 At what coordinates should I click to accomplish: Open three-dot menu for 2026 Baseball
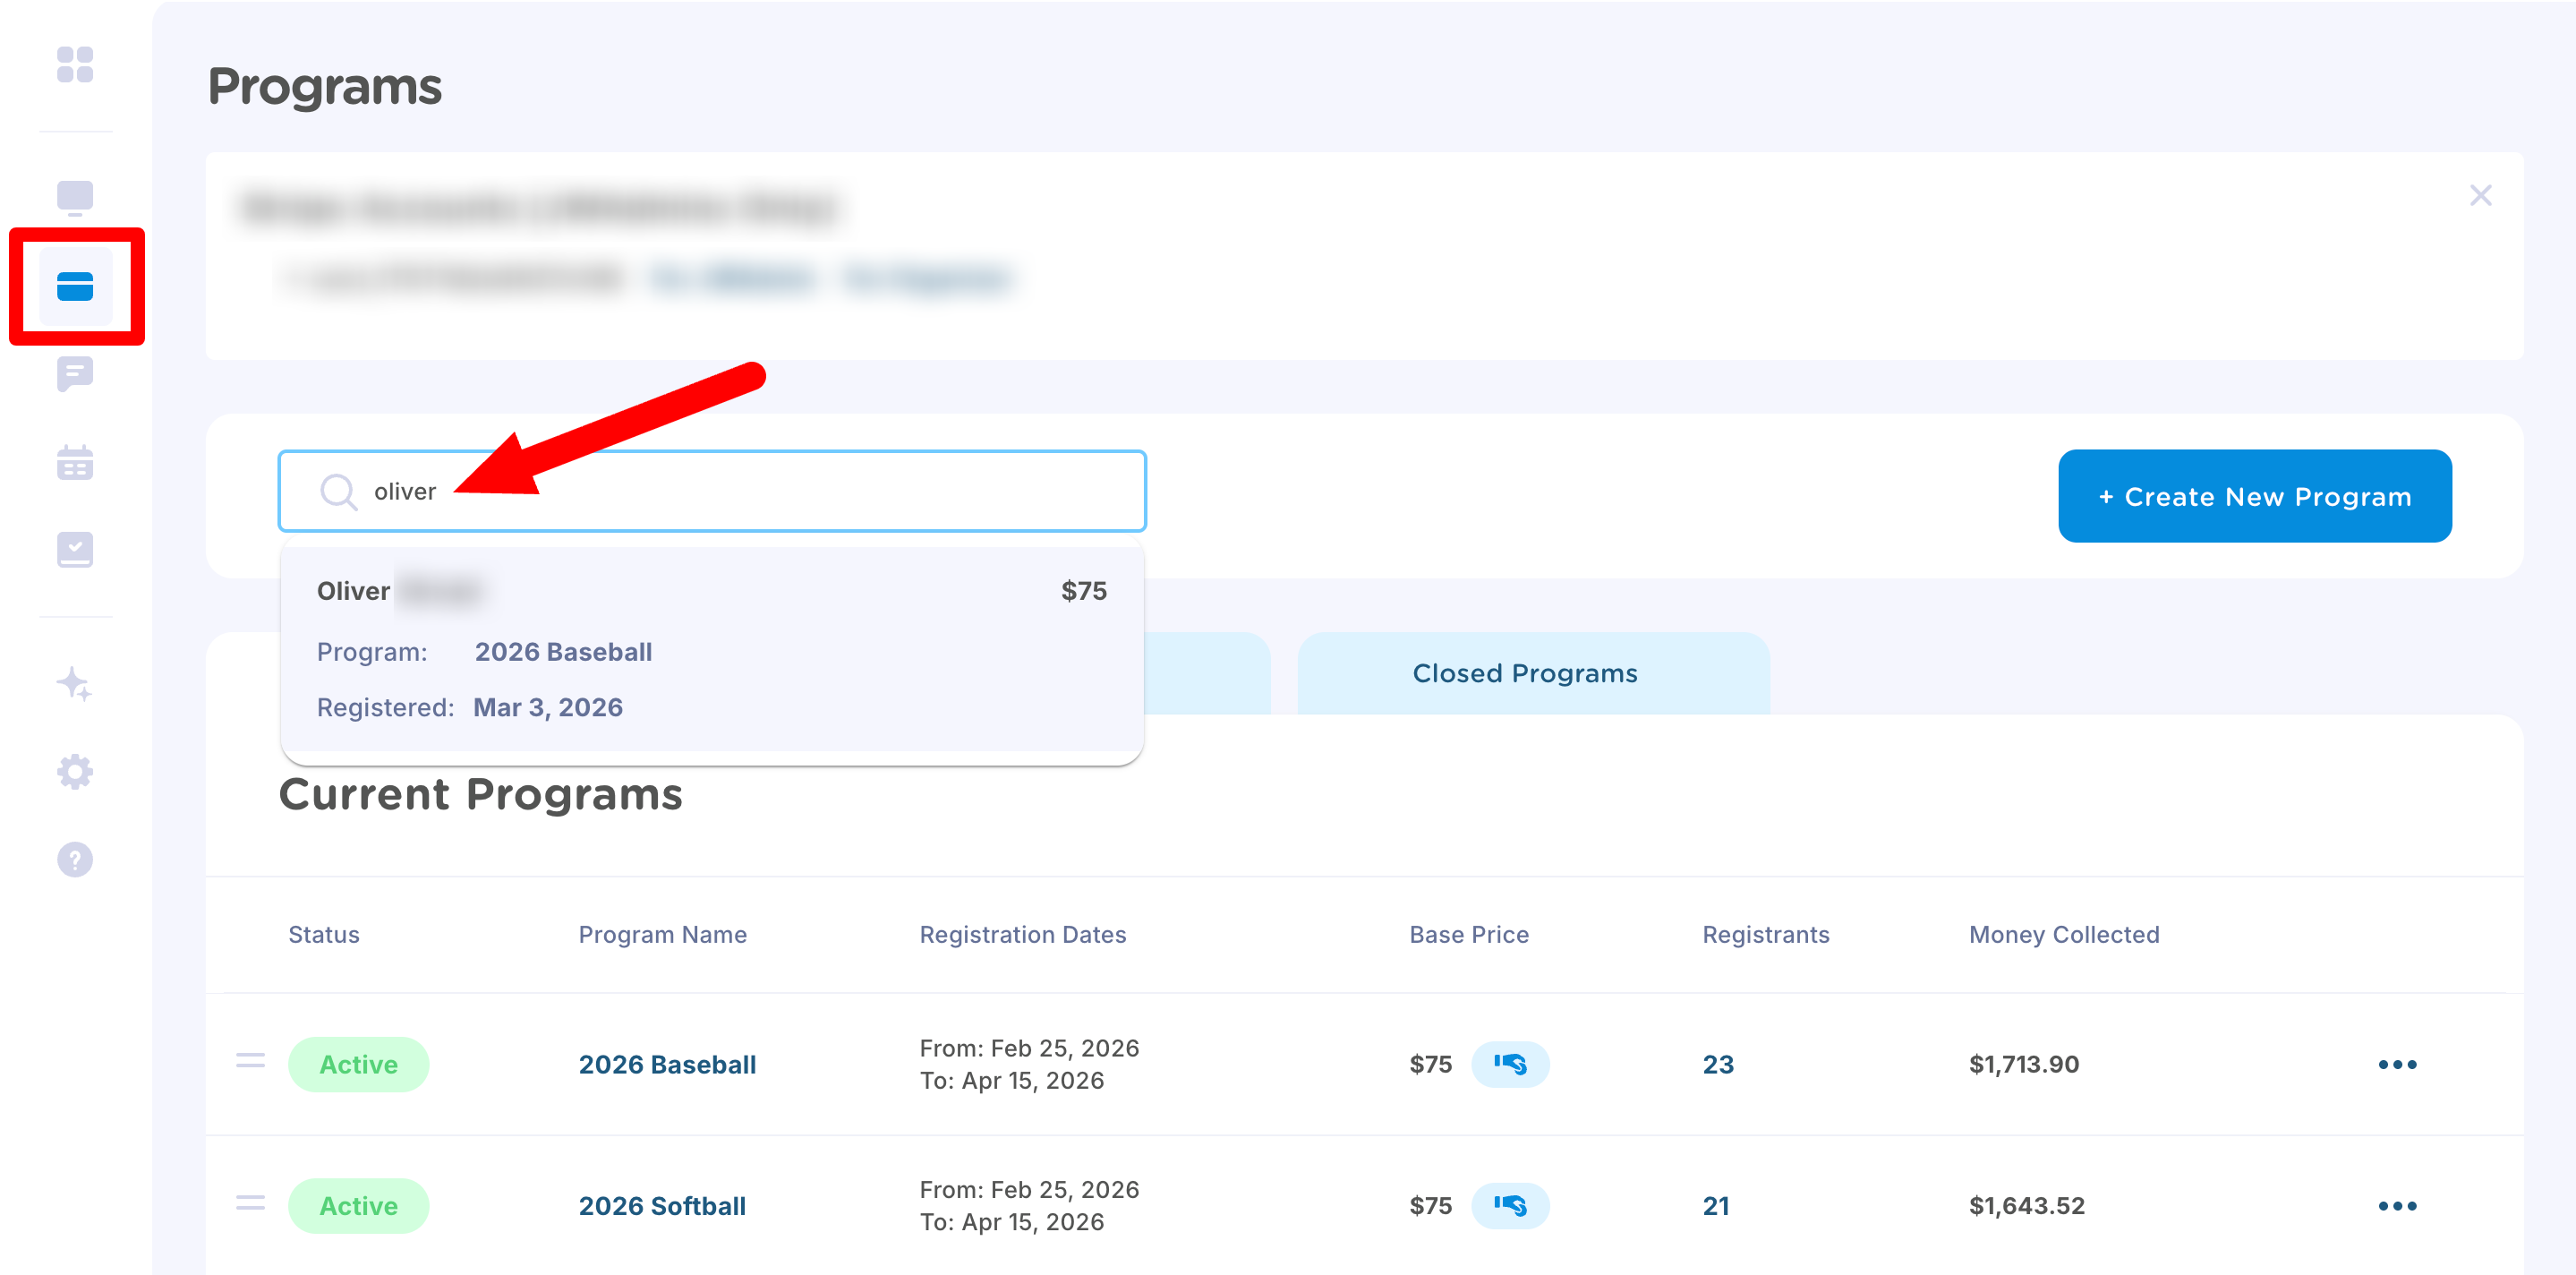point(2396,1064)
